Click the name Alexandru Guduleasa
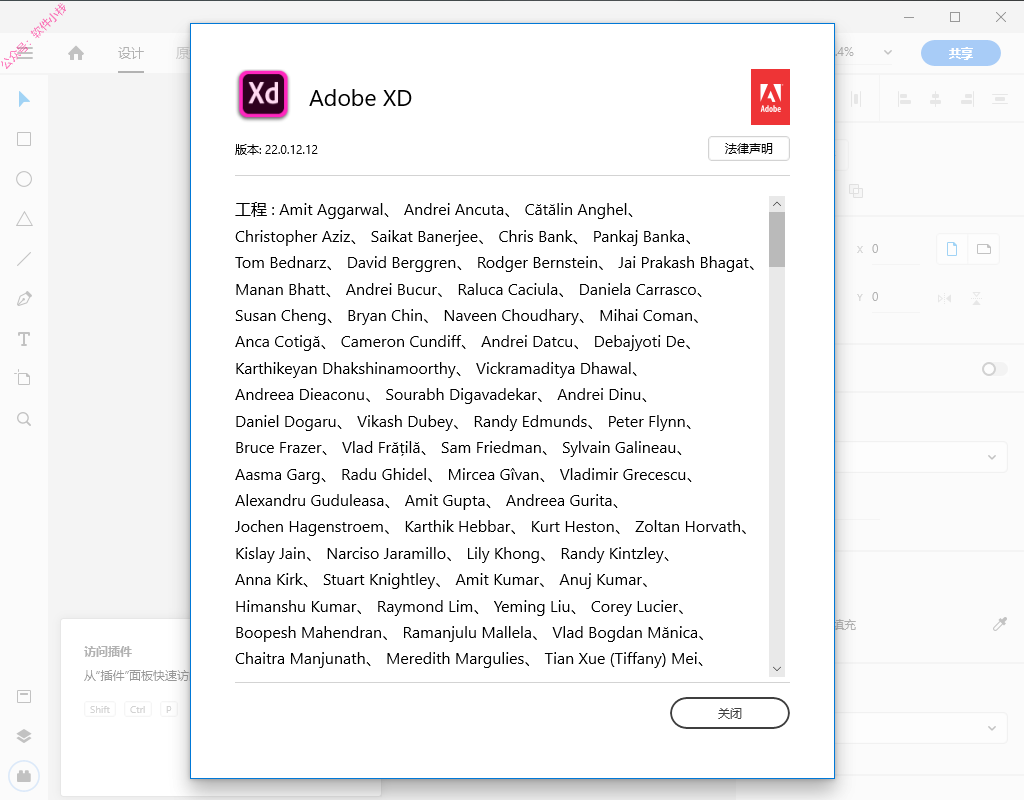Screen dimensions: 1024x800 310,500
